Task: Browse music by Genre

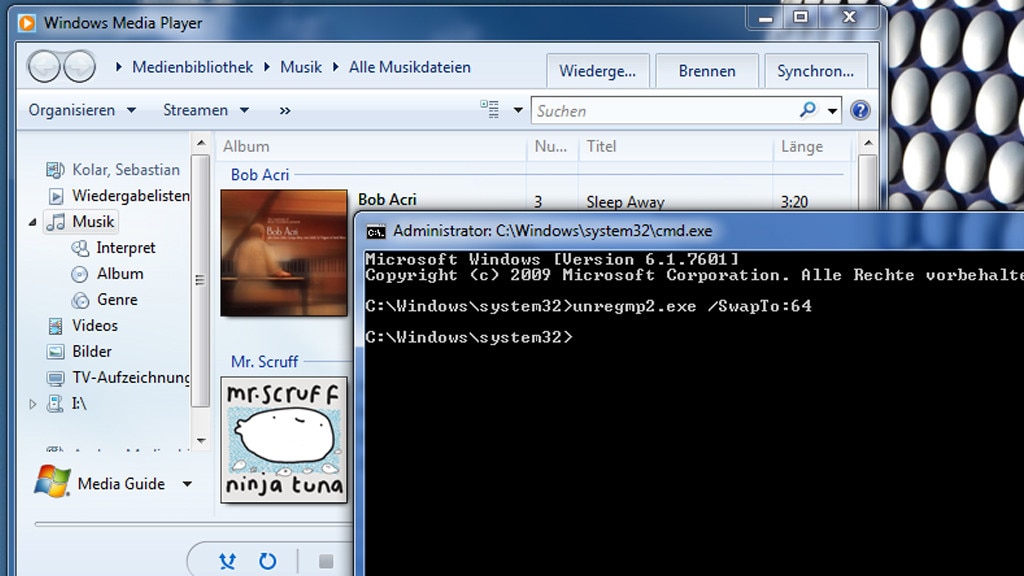Action: coord(117,300)
